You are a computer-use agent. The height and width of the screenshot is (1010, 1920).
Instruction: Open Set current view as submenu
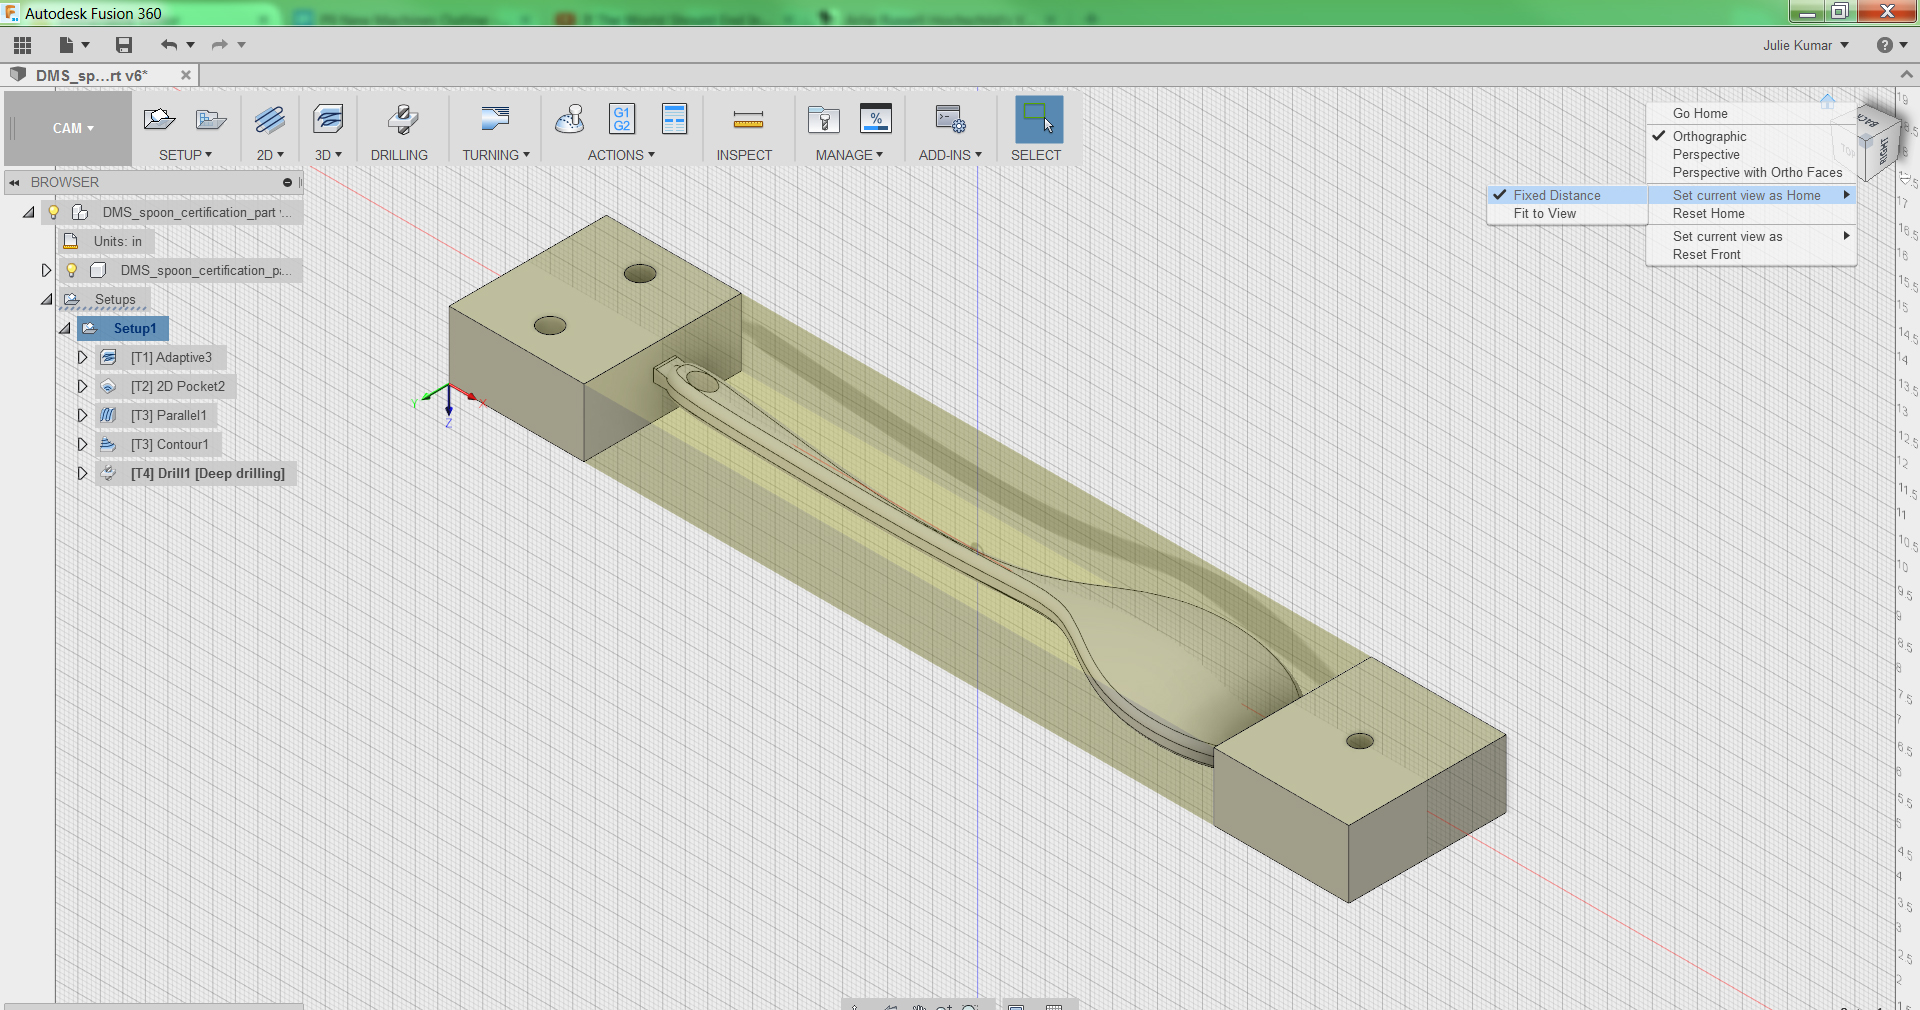(x=1752, y=236)
